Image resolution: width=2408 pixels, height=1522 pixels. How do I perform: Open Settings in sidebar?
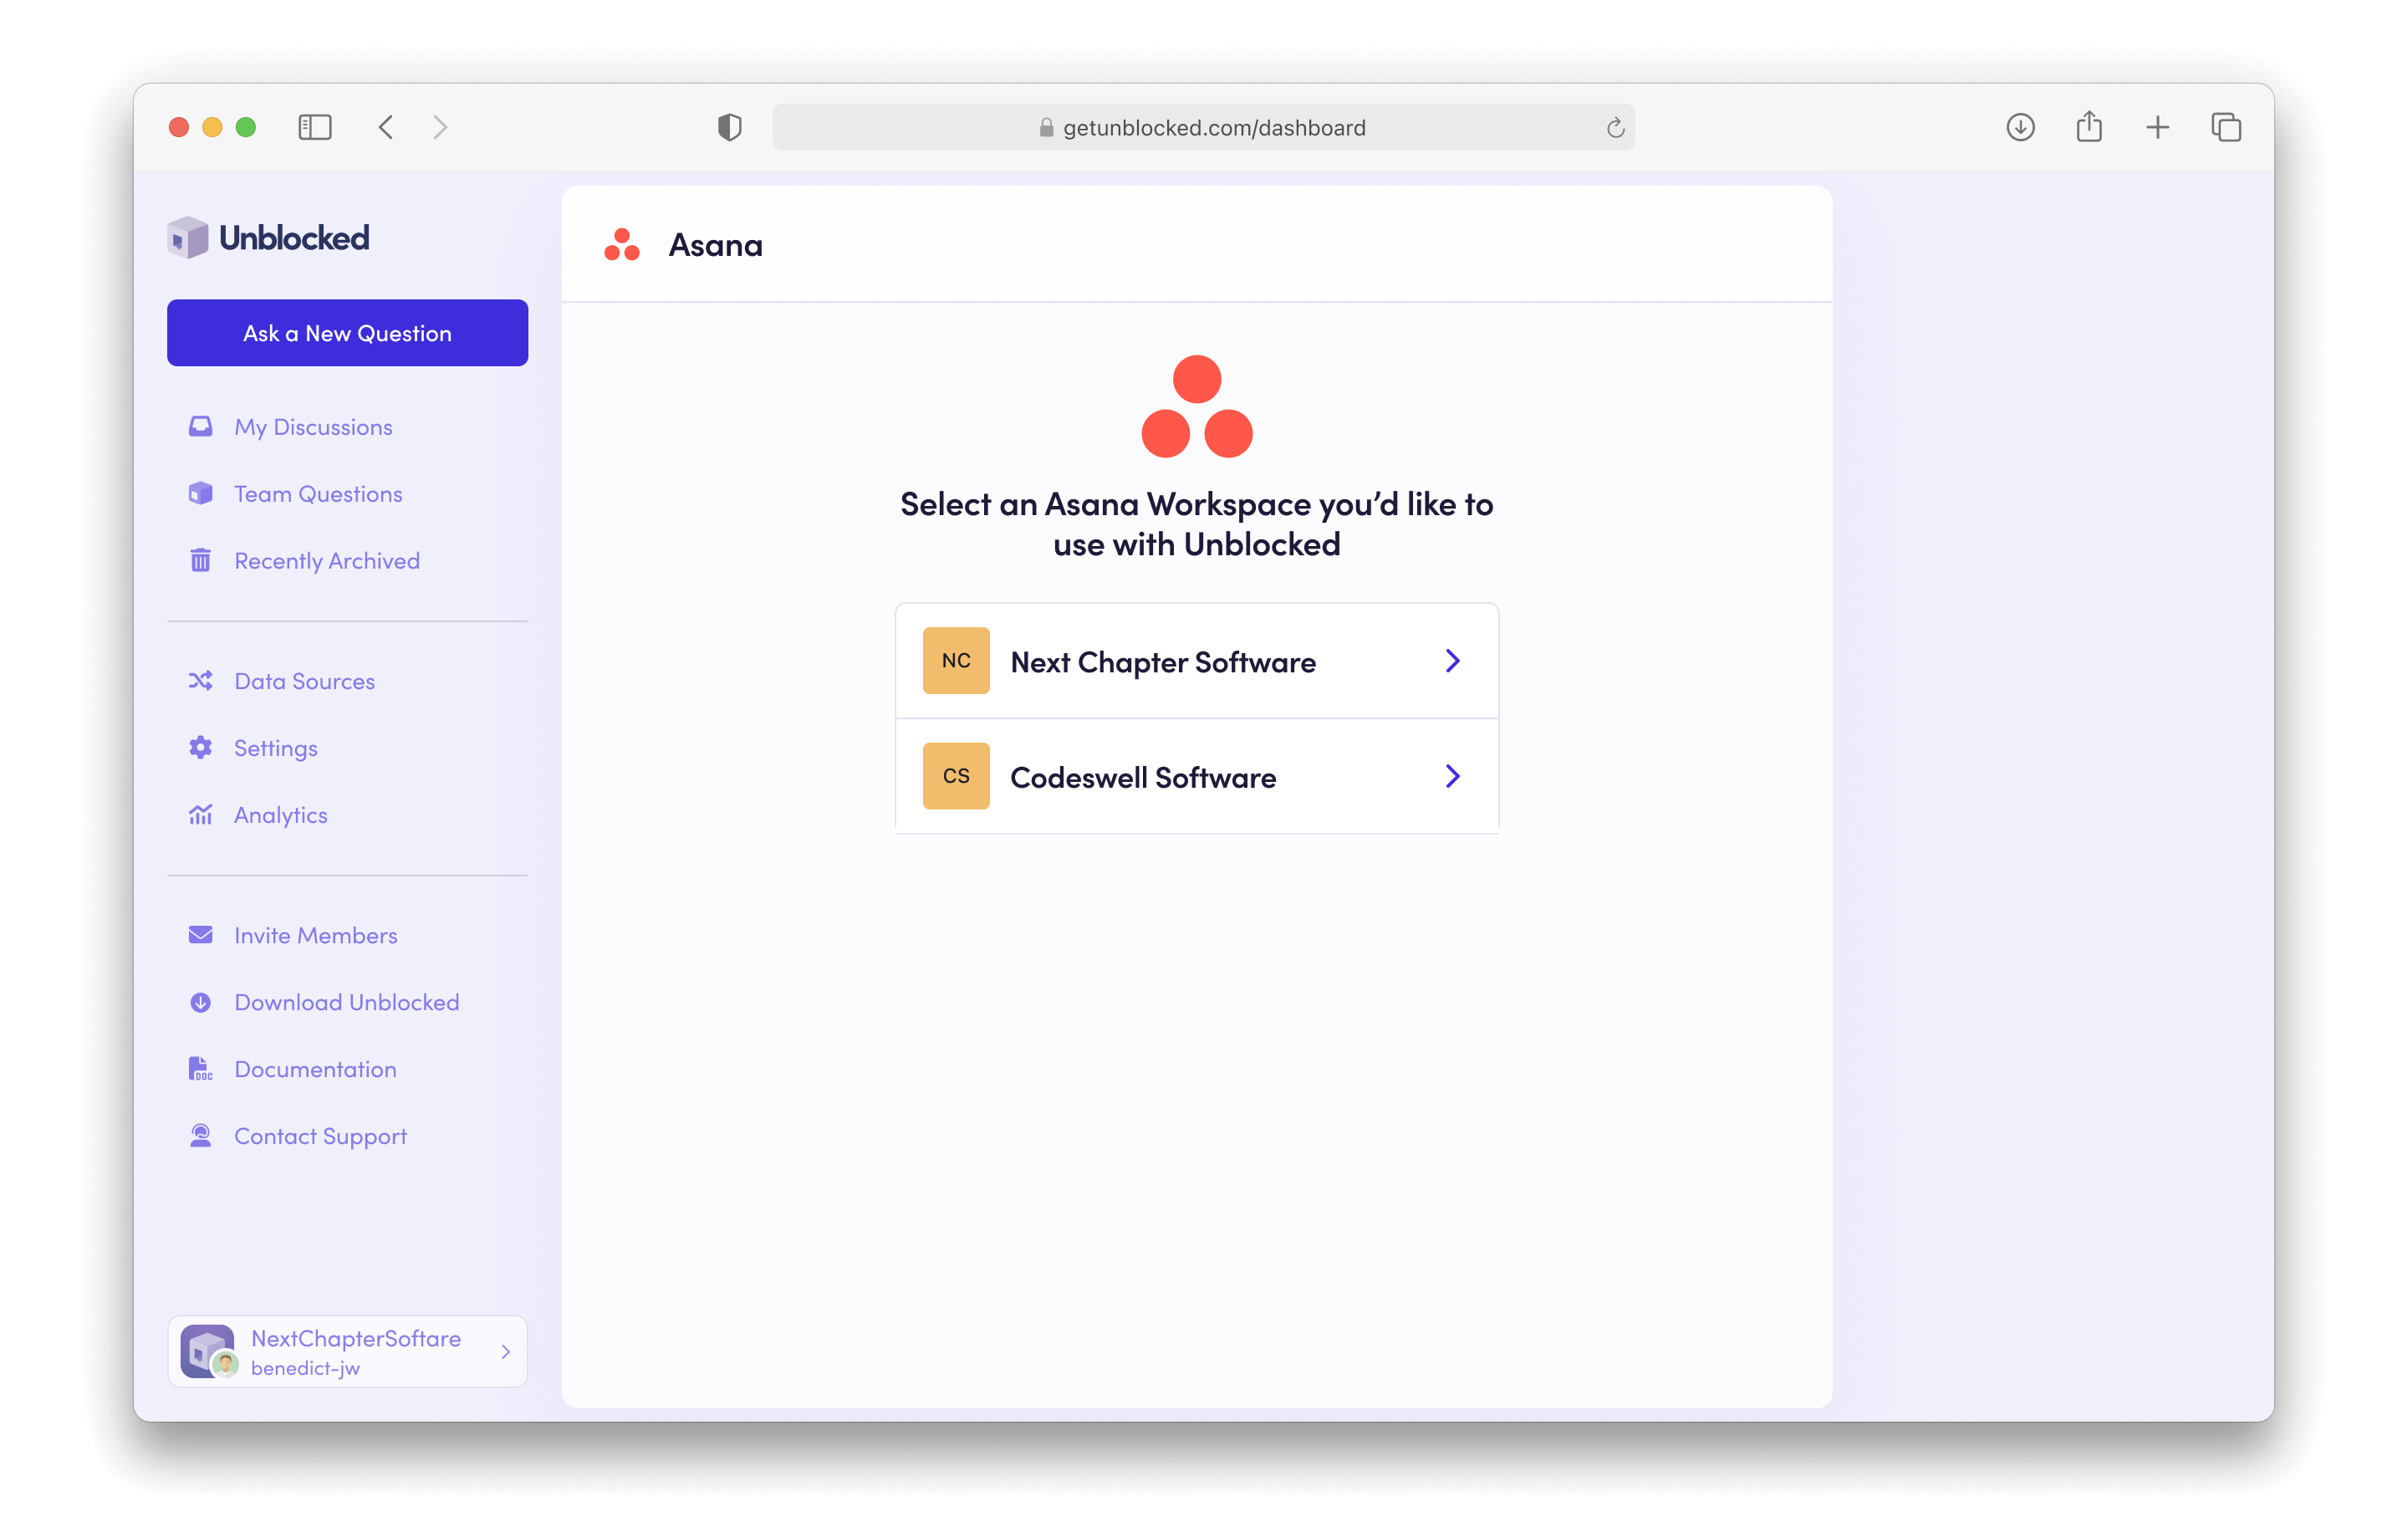click(x=276, y=748)
